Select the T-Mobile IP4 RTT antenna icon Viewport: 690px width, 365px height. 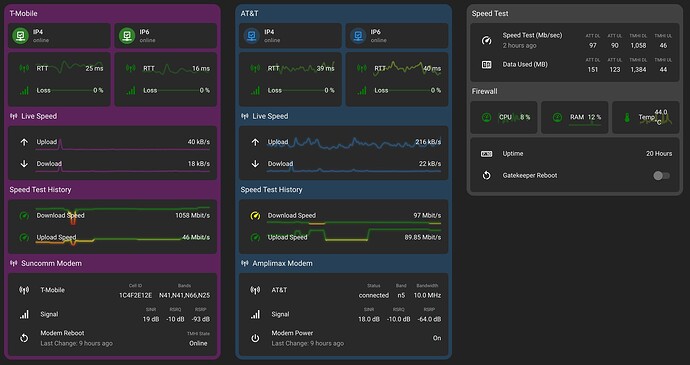tap(24, 68)
